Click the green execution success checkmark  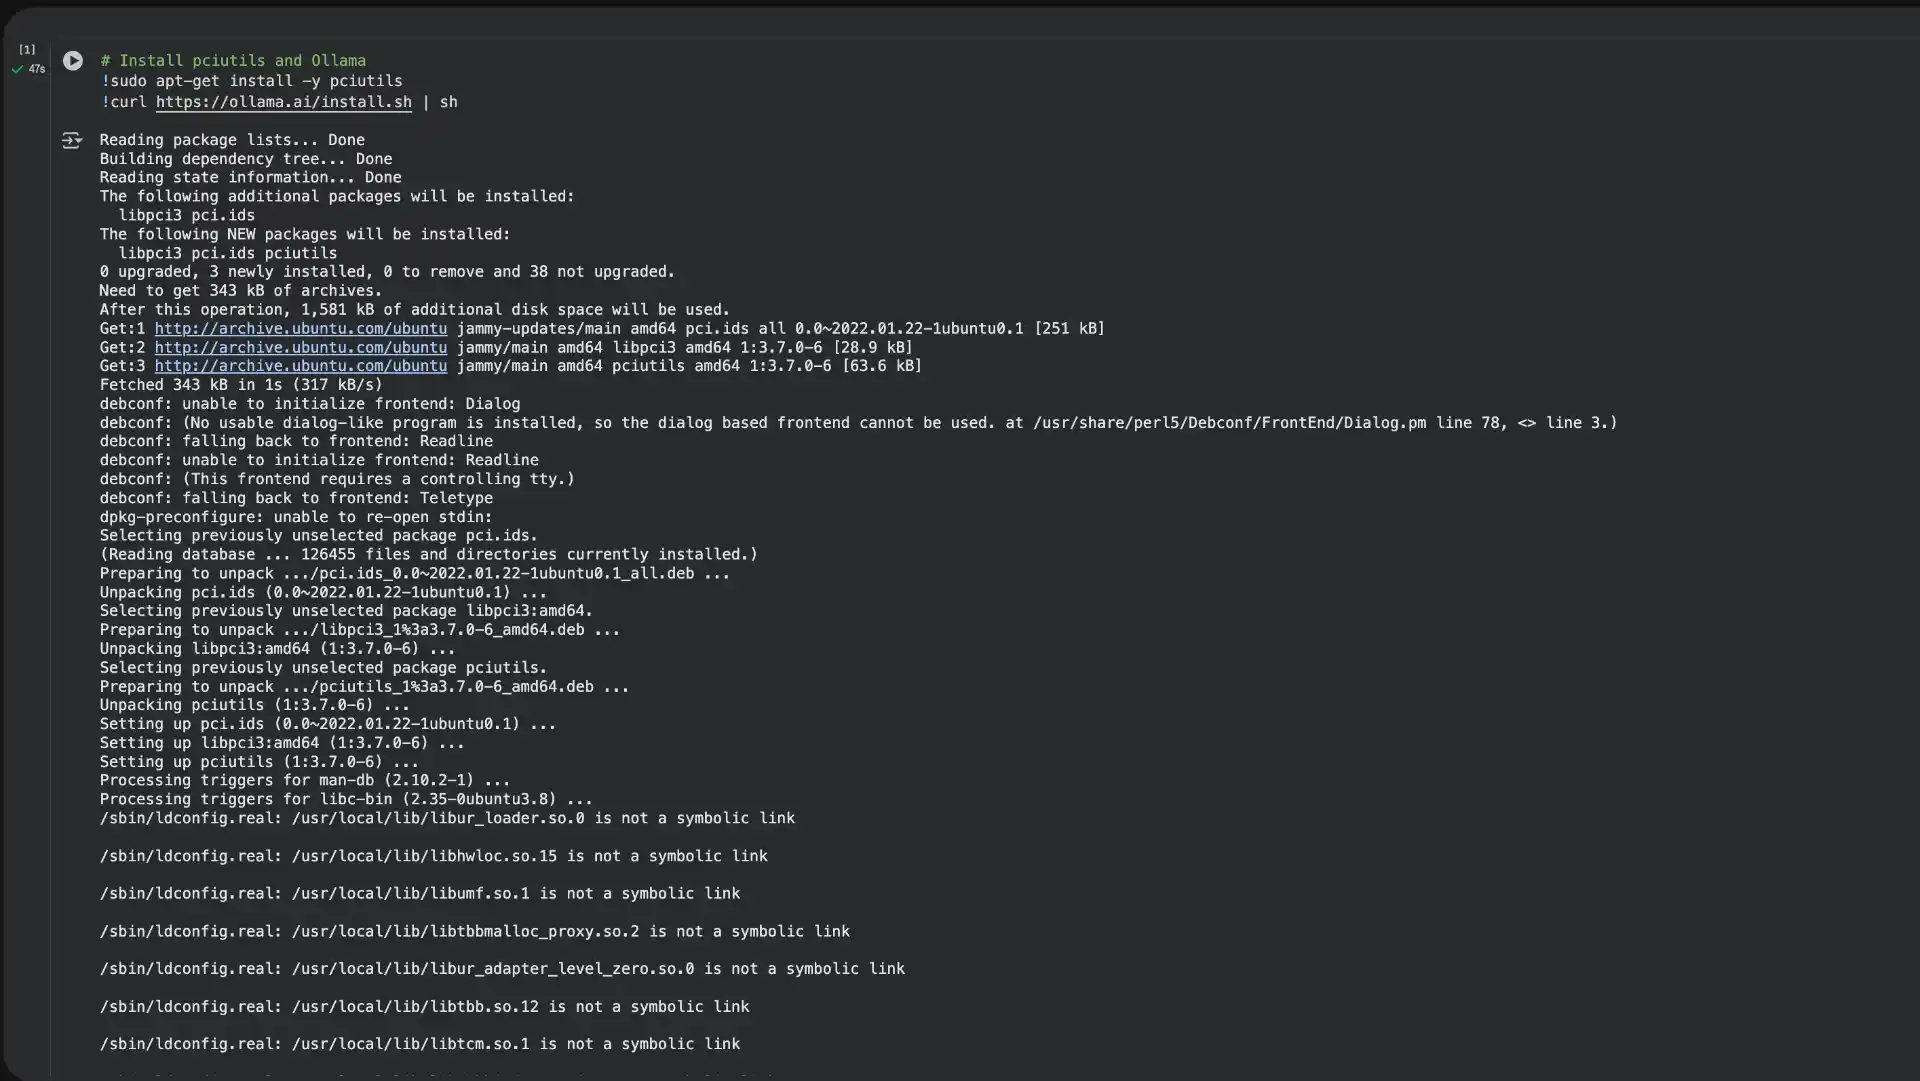(17, 70)
